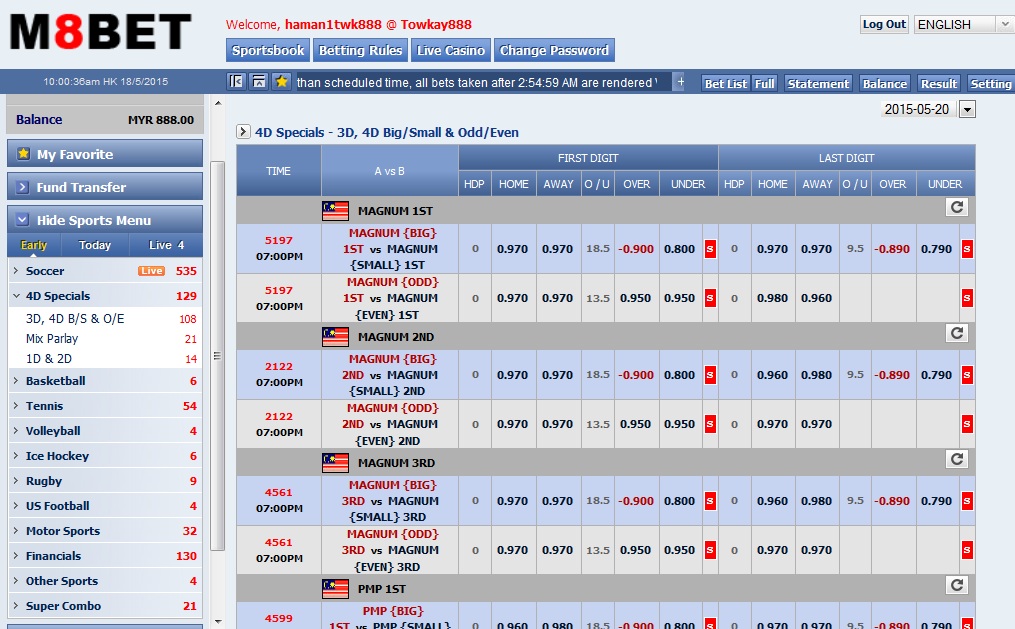The height and width of the screenshot is (629, 1015).
Task: Click first-digit red S icon, MAGNUM BIG 3RD row
Action: click(710, 501)
